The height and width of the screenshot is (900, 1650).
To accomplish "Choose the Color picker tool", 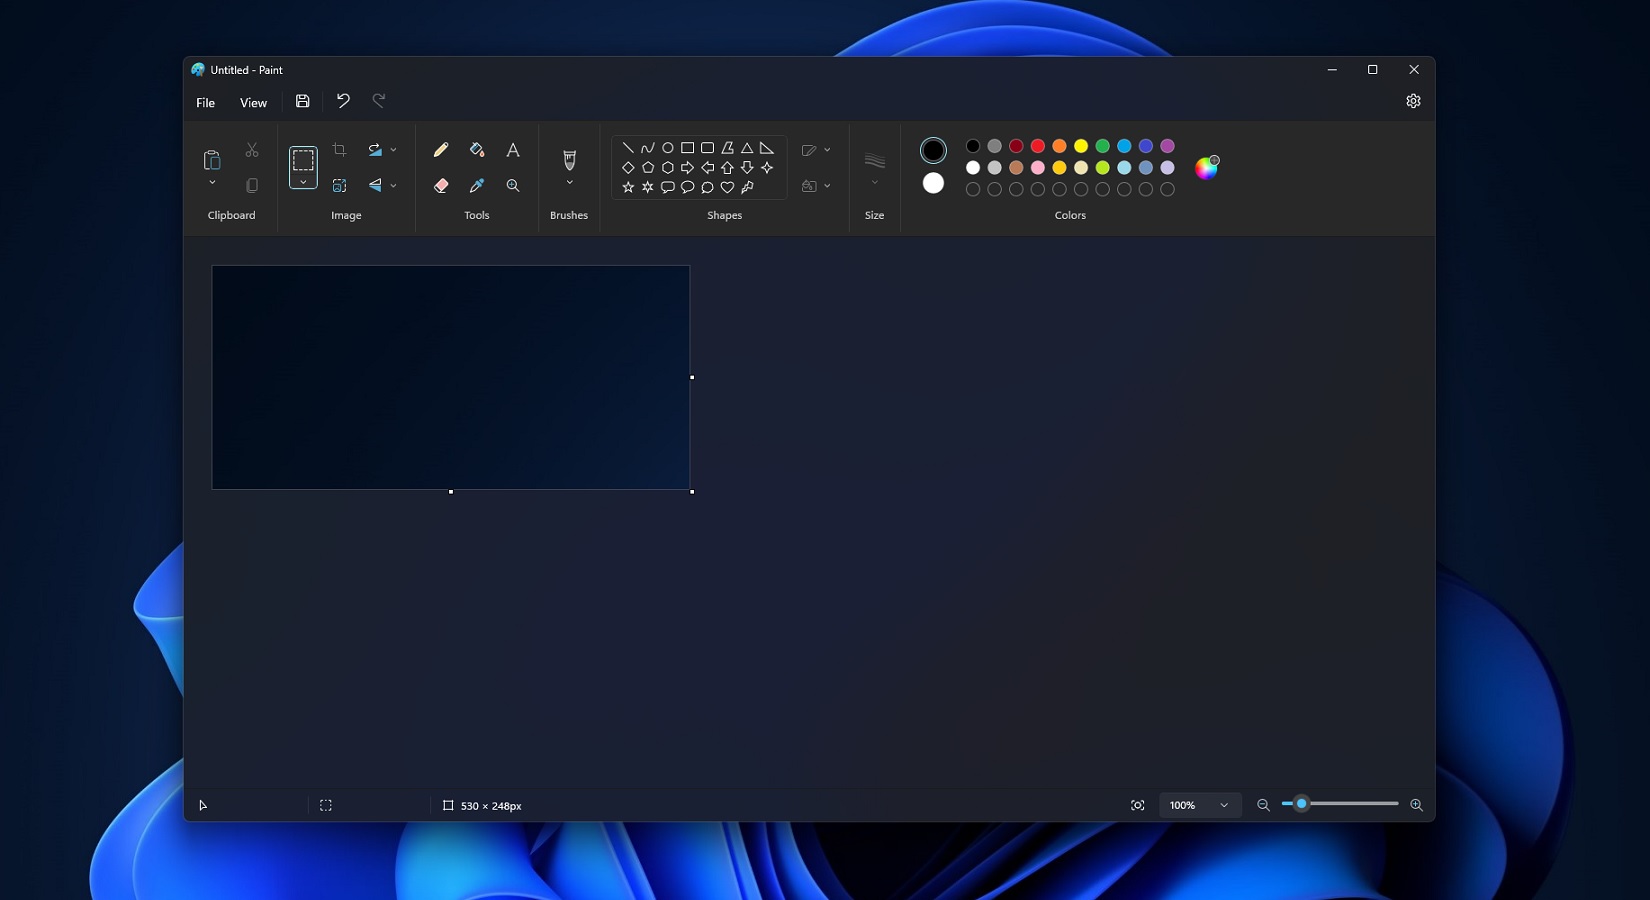I will (477, 186).
